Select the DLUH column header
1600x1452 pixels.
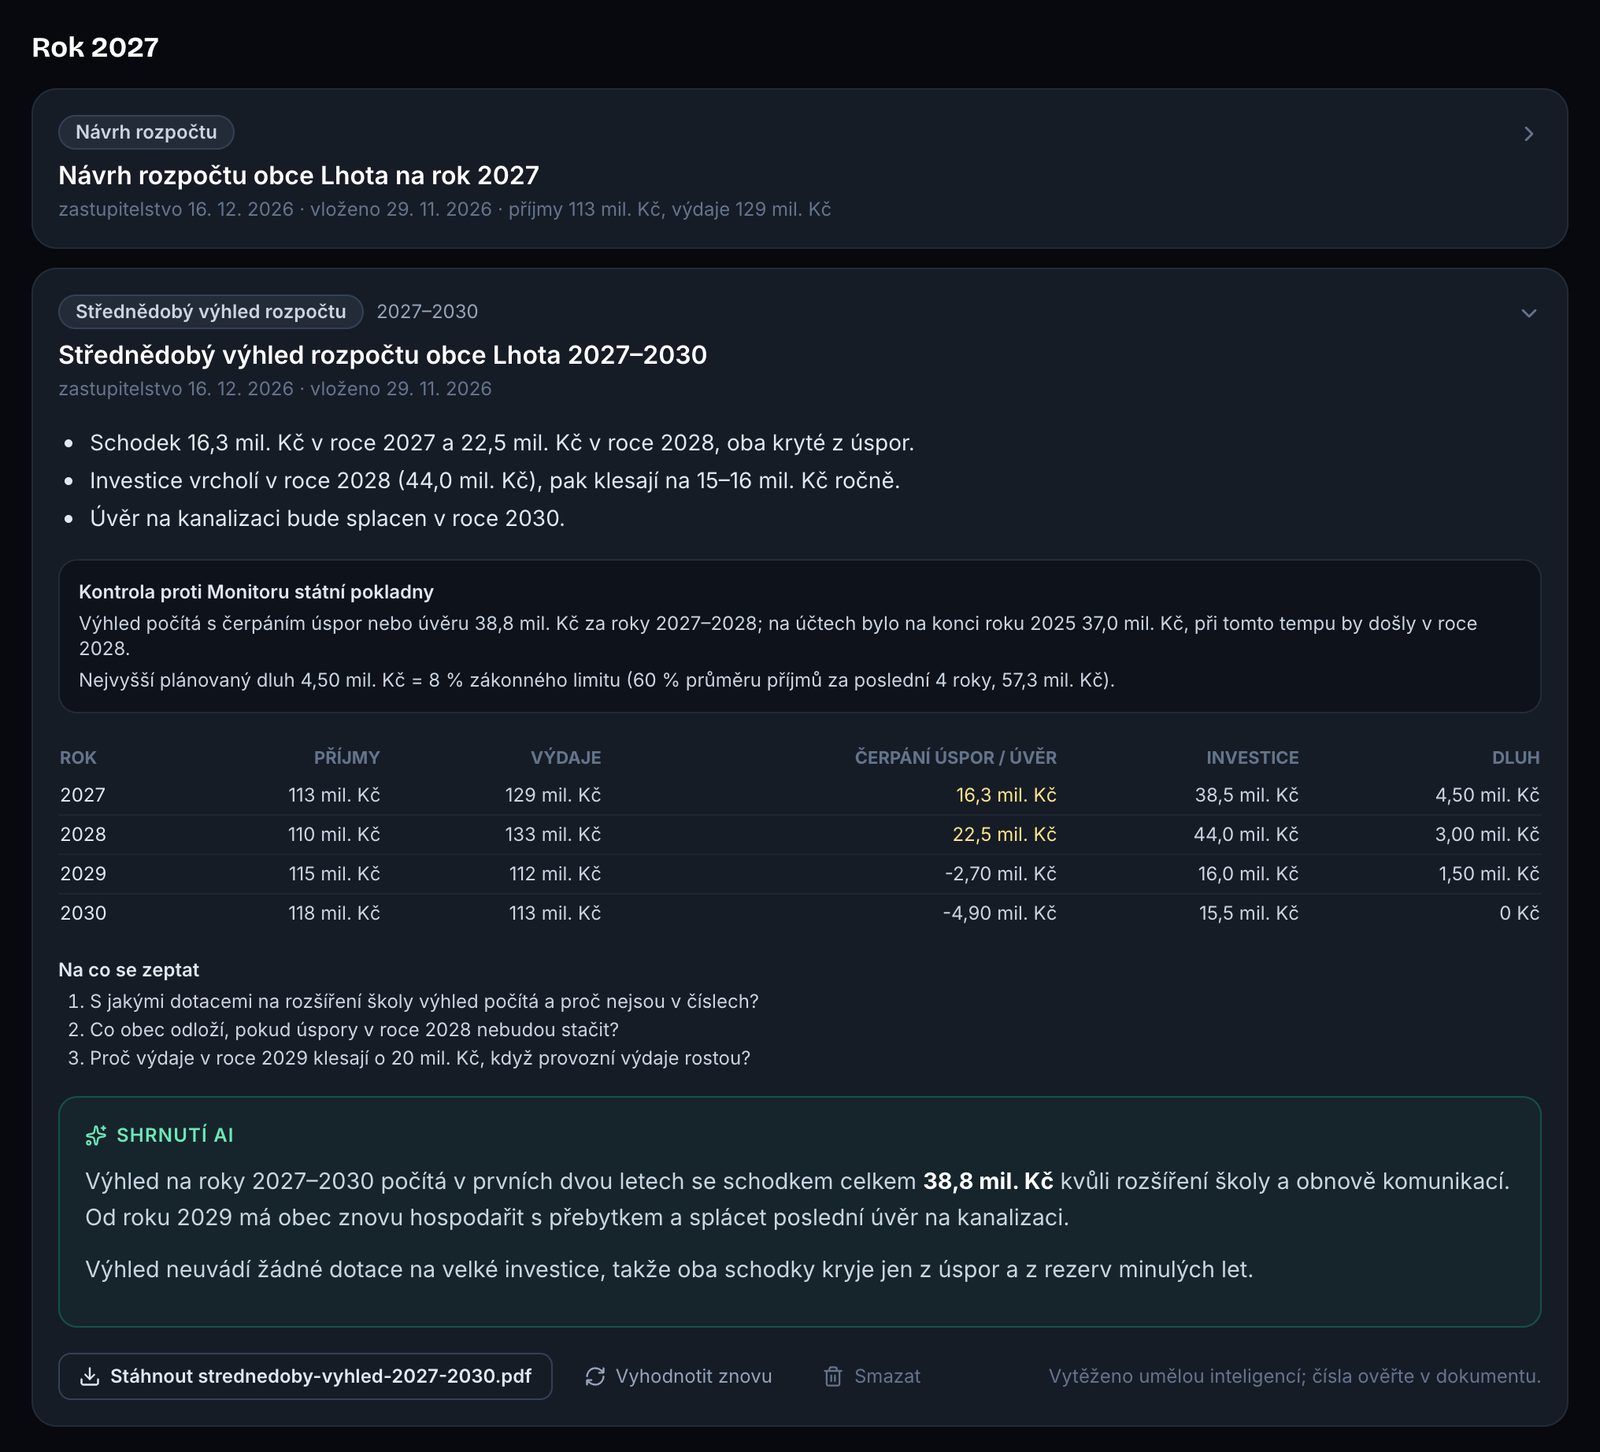pyautogui.click(x=1516, y=758)
